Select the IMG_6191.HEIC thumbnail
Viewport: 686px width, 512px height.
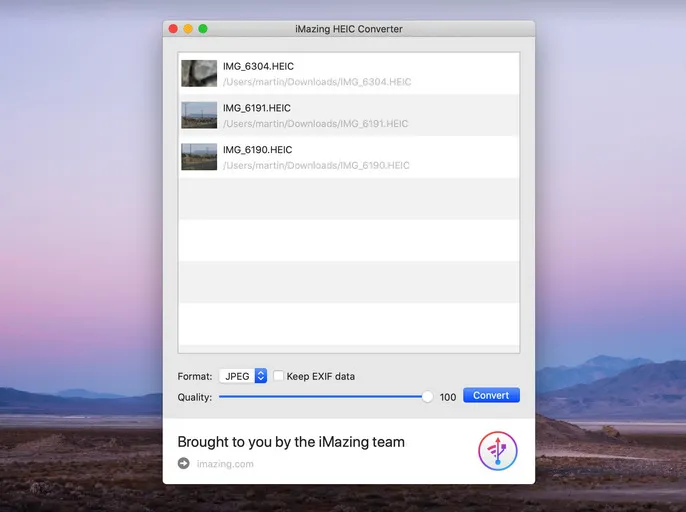point(199,115)
